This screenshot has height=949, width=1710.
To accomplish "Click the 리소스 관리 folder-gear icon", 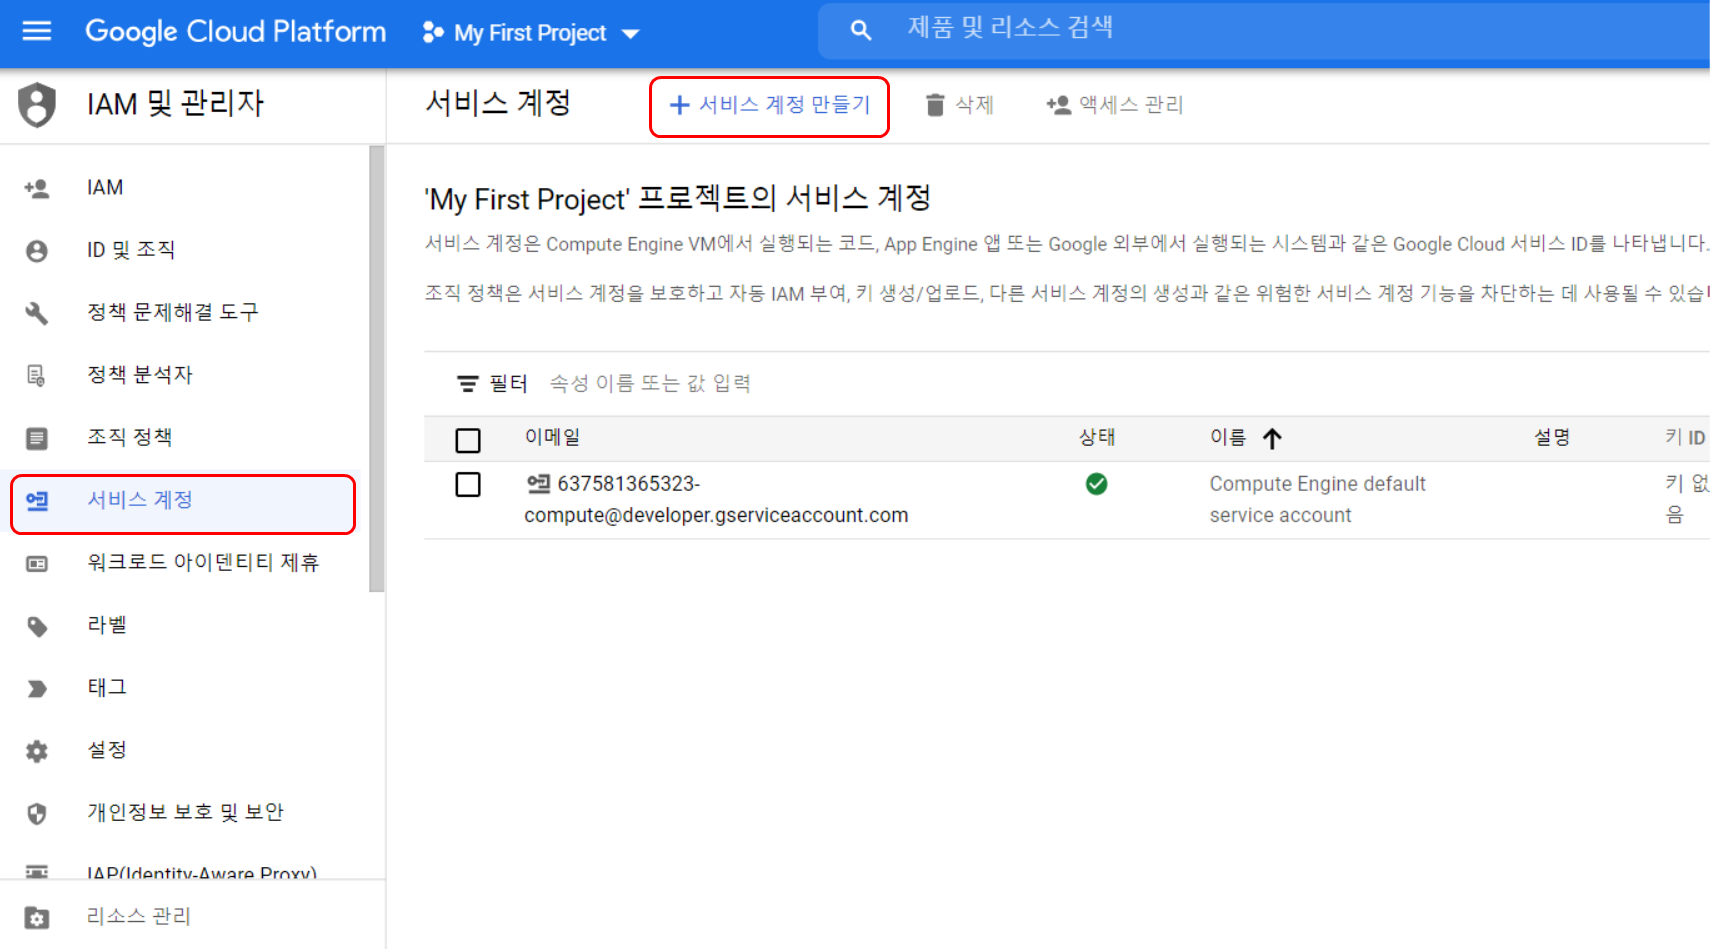I will click(37, 917).
